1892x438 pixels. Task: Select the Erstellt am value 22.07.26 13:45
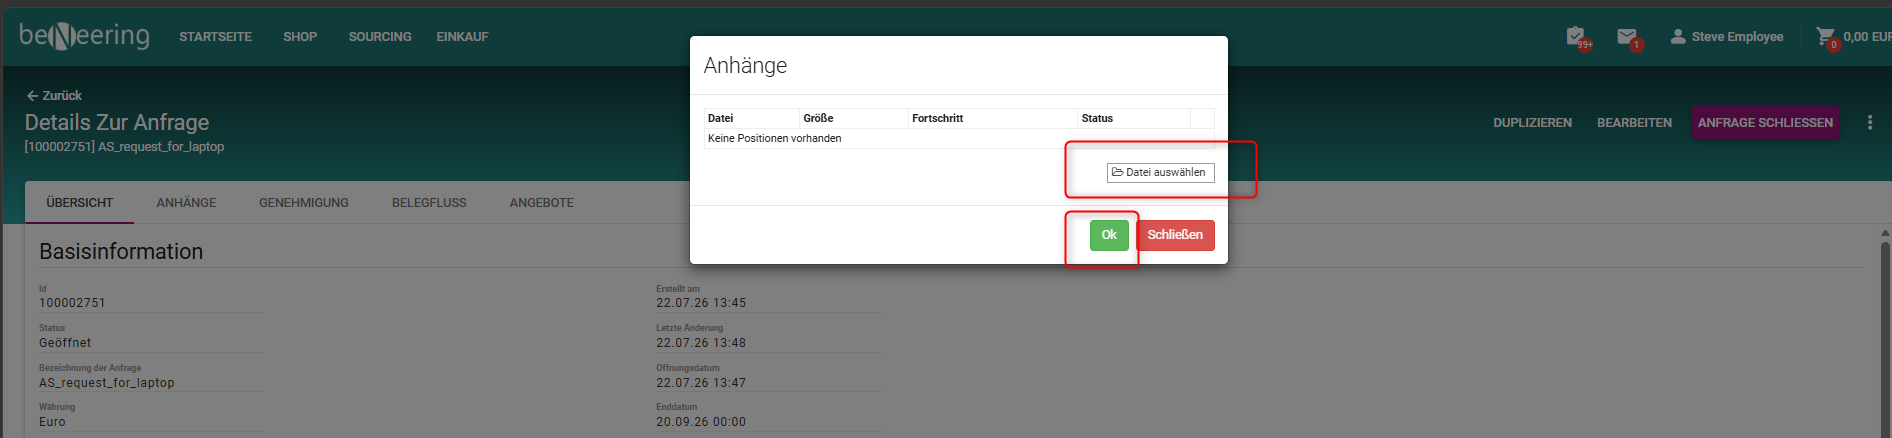pos(701,303)
